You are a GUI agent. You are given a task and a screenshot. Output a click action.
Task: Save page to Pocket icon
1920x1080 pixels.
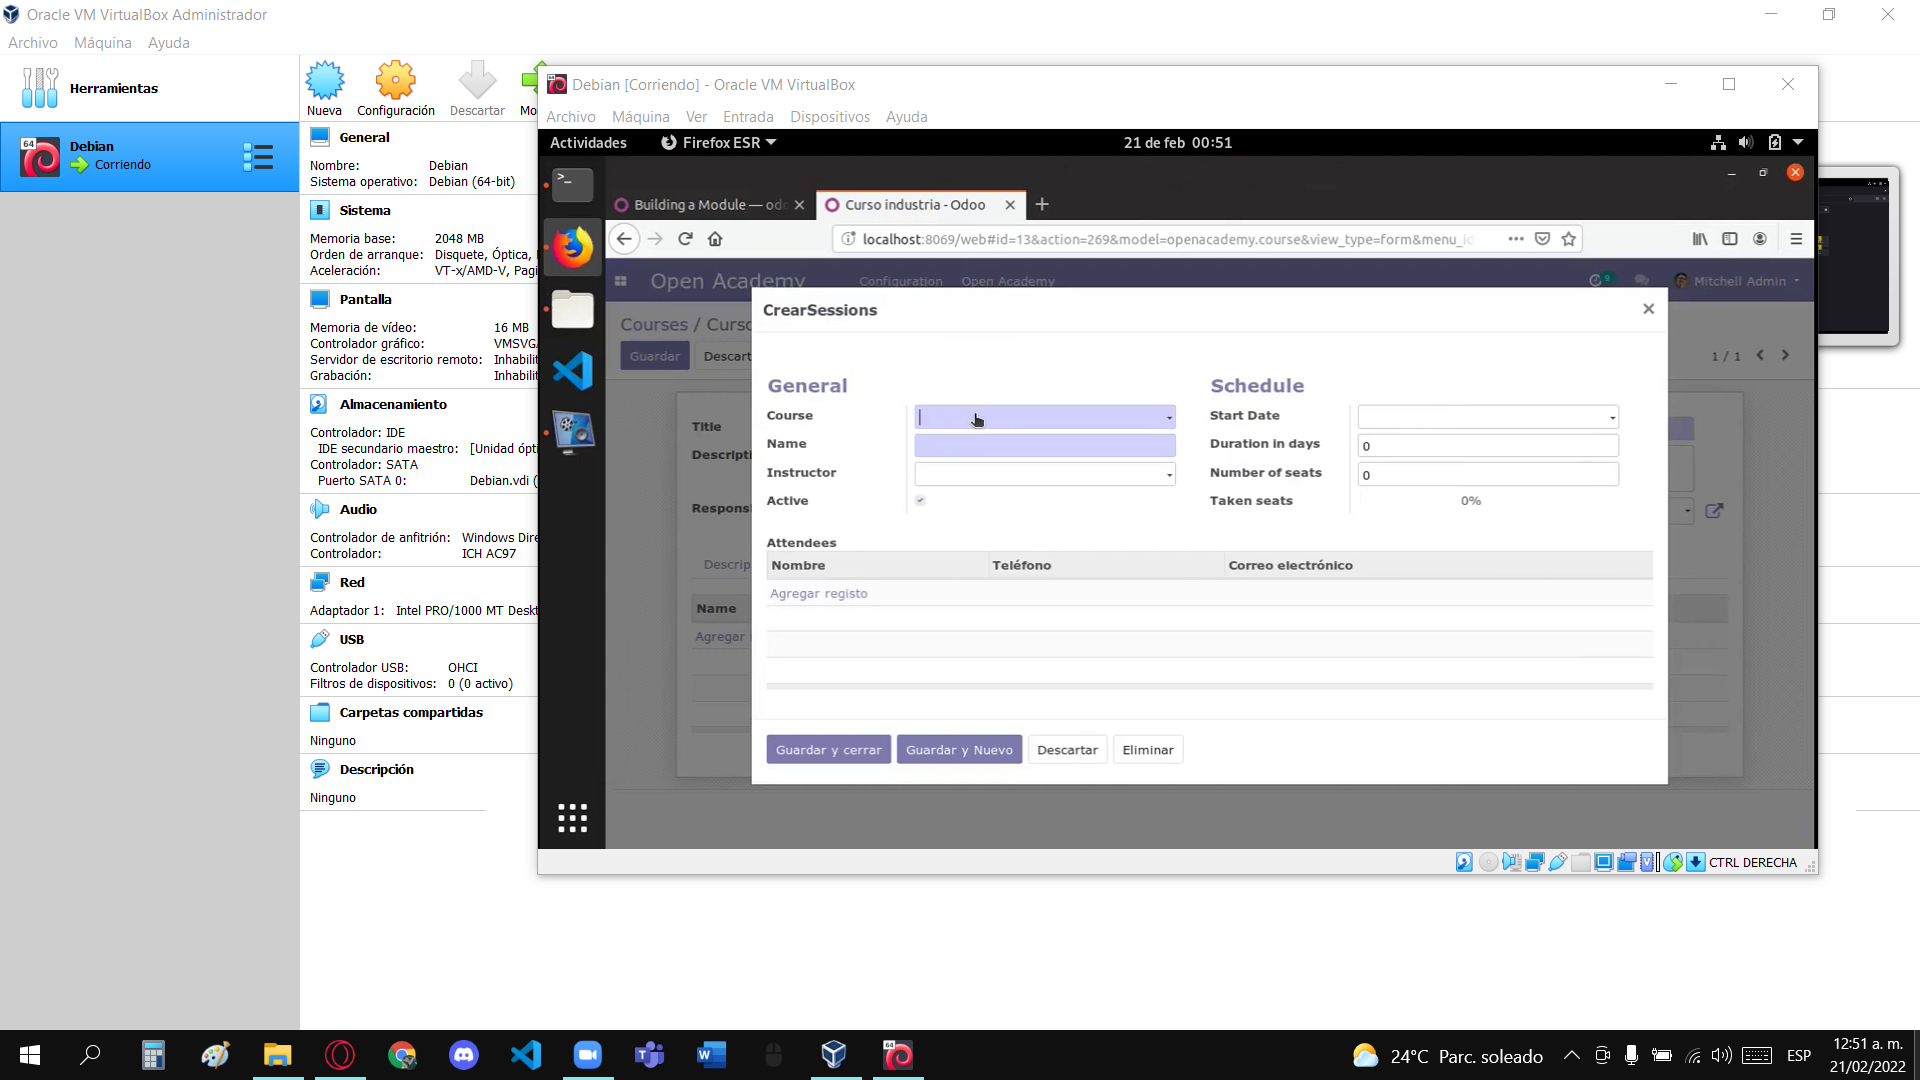click(1543, 239)
